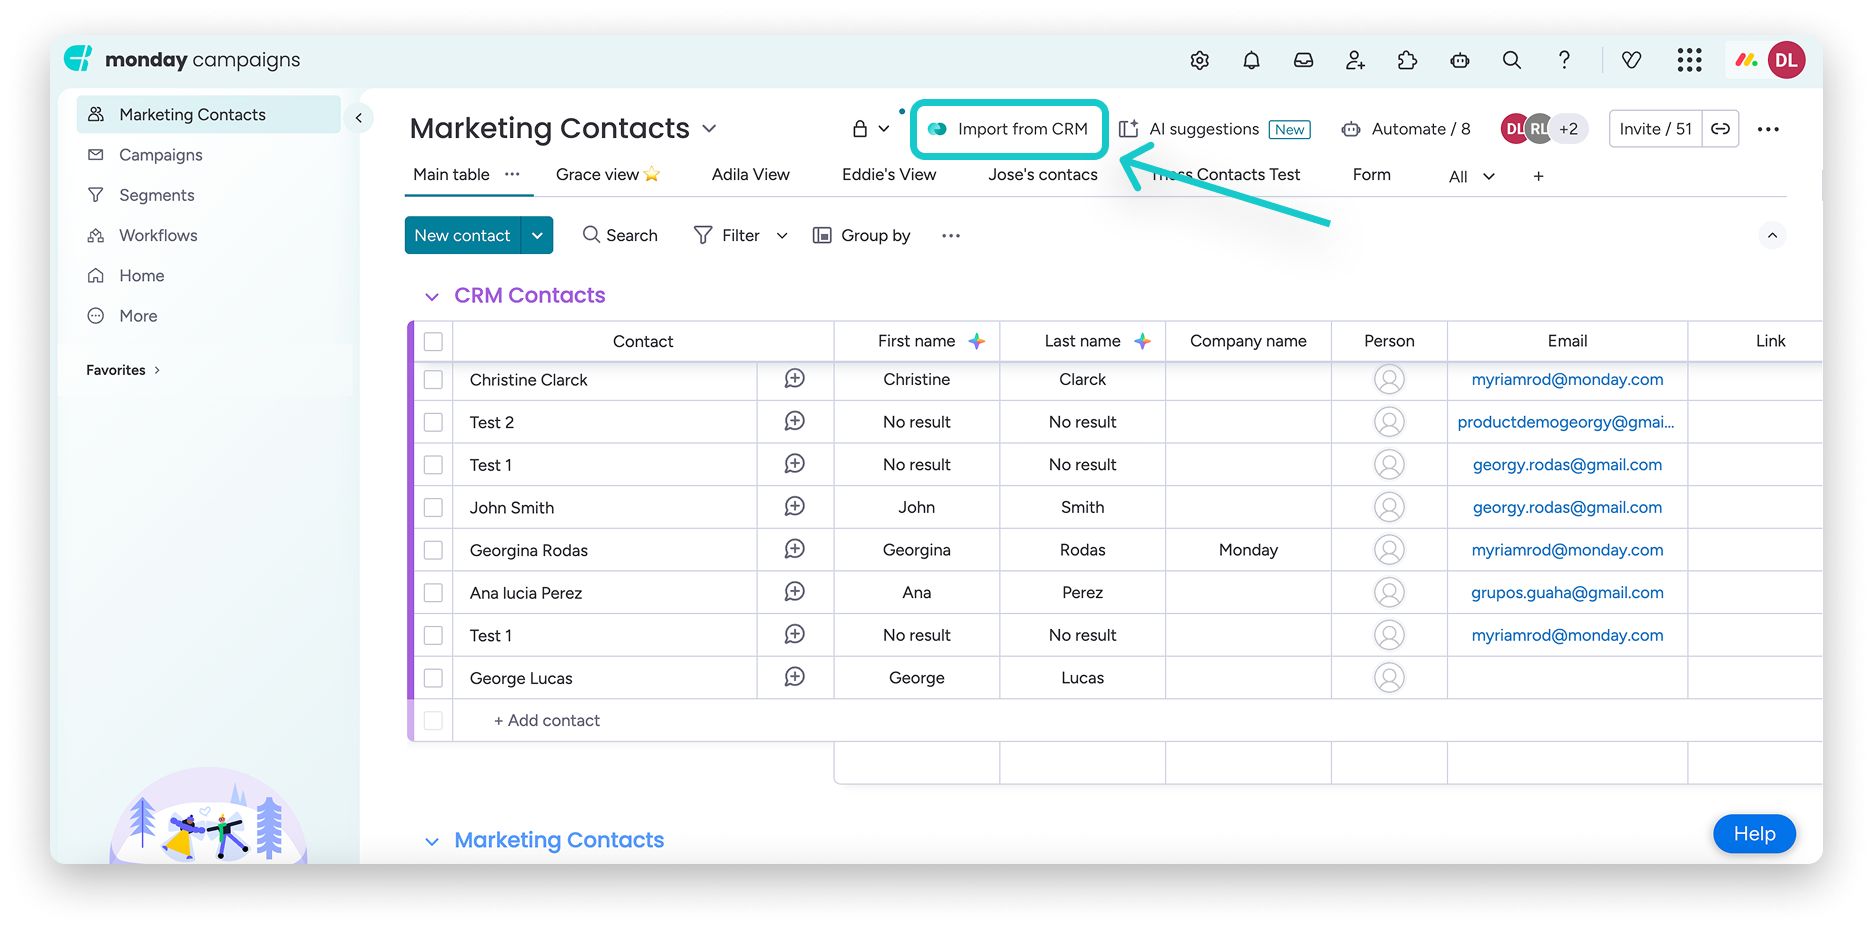Open conversation for Christine Clarck
The image size is (1873, 929).
tap(794, 379)
